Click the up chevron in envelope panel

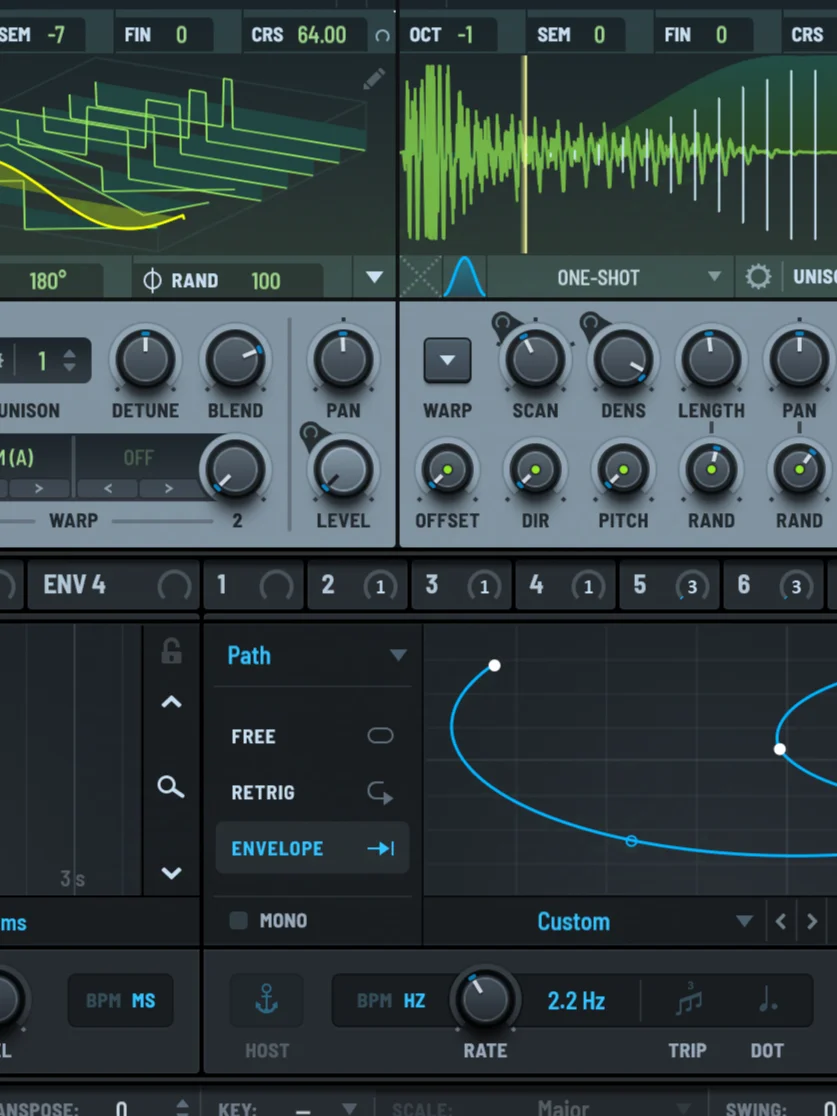(x=171, y=702)
